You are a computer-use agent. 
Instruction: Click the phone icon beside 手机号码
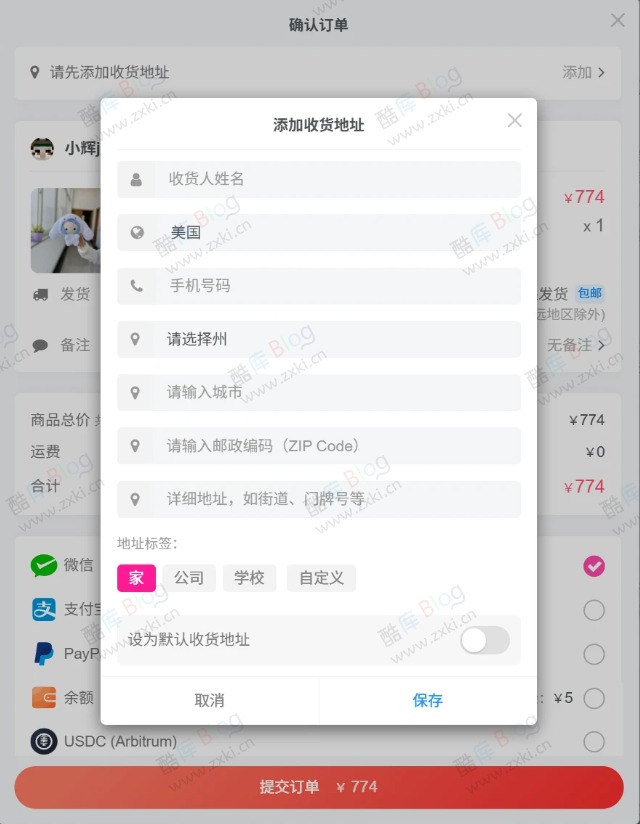click(x=137, y=286)
